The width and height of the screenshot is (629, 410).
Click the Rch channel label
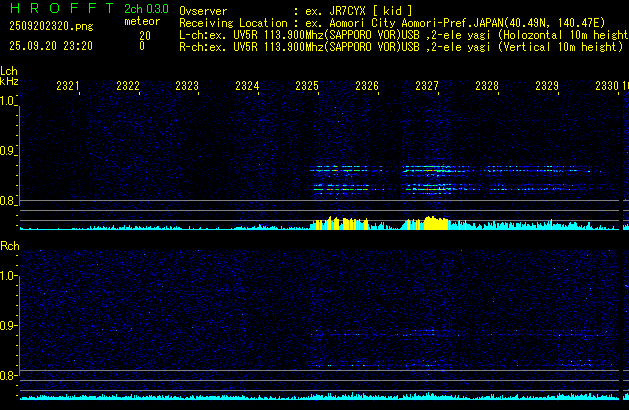(10, 246)
